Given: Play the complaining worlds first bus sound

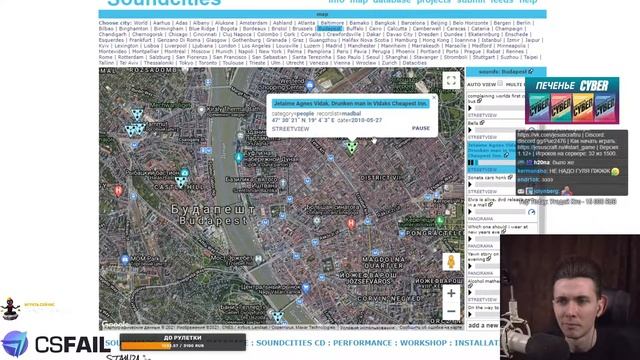Looking at the screenshot, I should [470, 108].
